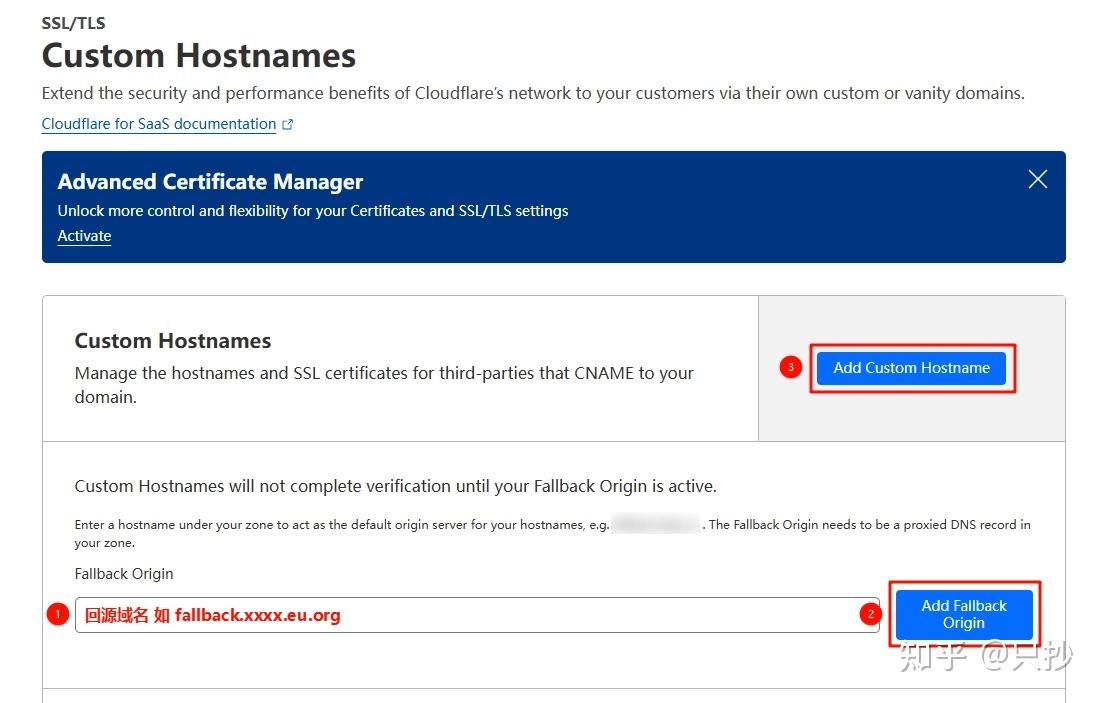Dismiss the Advanced Certificate Manager banner
The height and width of the screenshot is (703, 1102).
click(1037, 179)
